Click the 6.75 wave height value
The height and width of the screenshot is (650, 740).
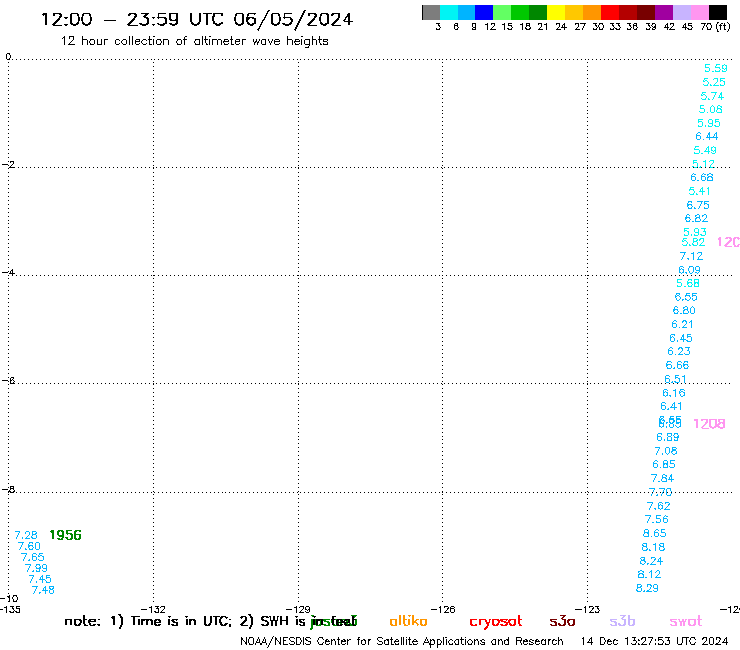[698, 205]
